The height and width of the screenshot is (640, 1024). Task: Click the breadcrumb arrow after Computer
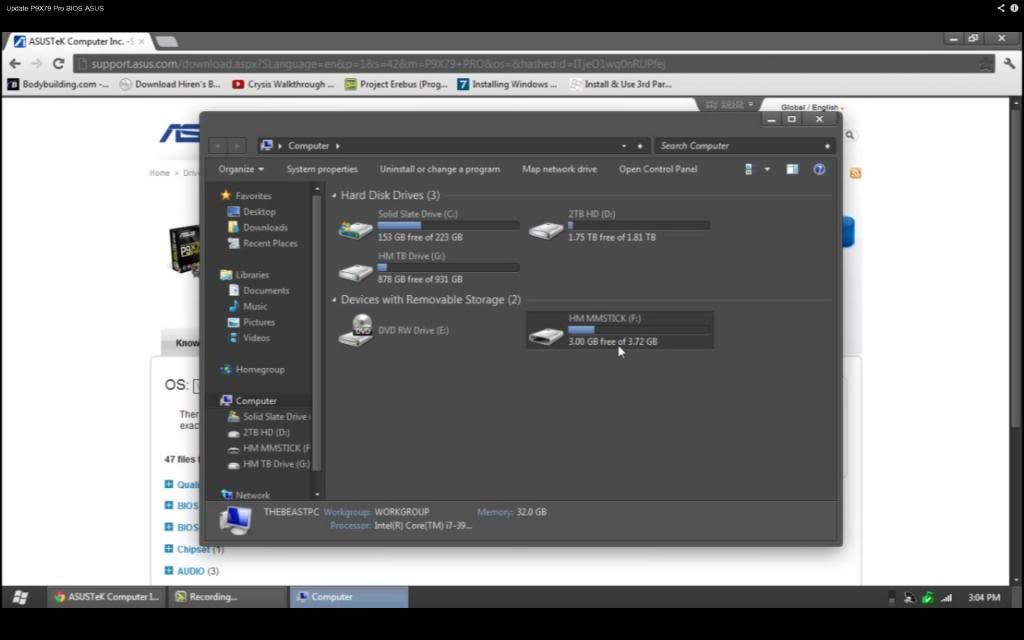tap(338, 146)
